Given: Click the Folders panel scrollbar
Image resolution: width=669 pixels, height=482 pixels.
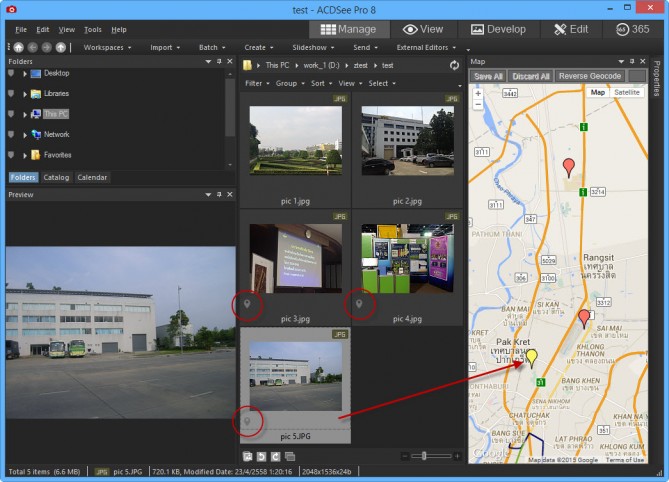Looking at the screenshot, I should [230, 107].
